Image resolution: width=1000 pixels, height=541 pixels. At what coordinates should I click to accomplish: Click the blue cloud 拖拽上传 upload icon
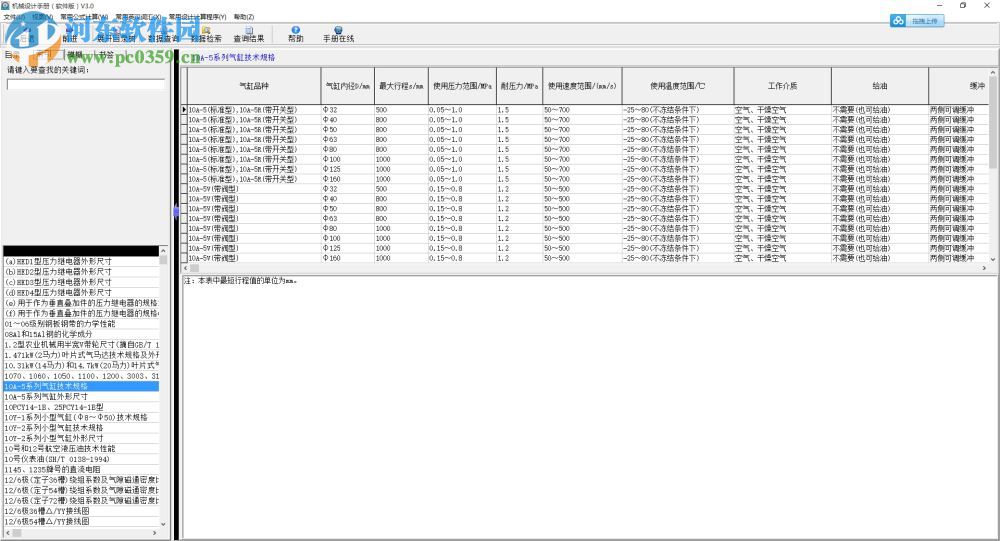point(898,20)
